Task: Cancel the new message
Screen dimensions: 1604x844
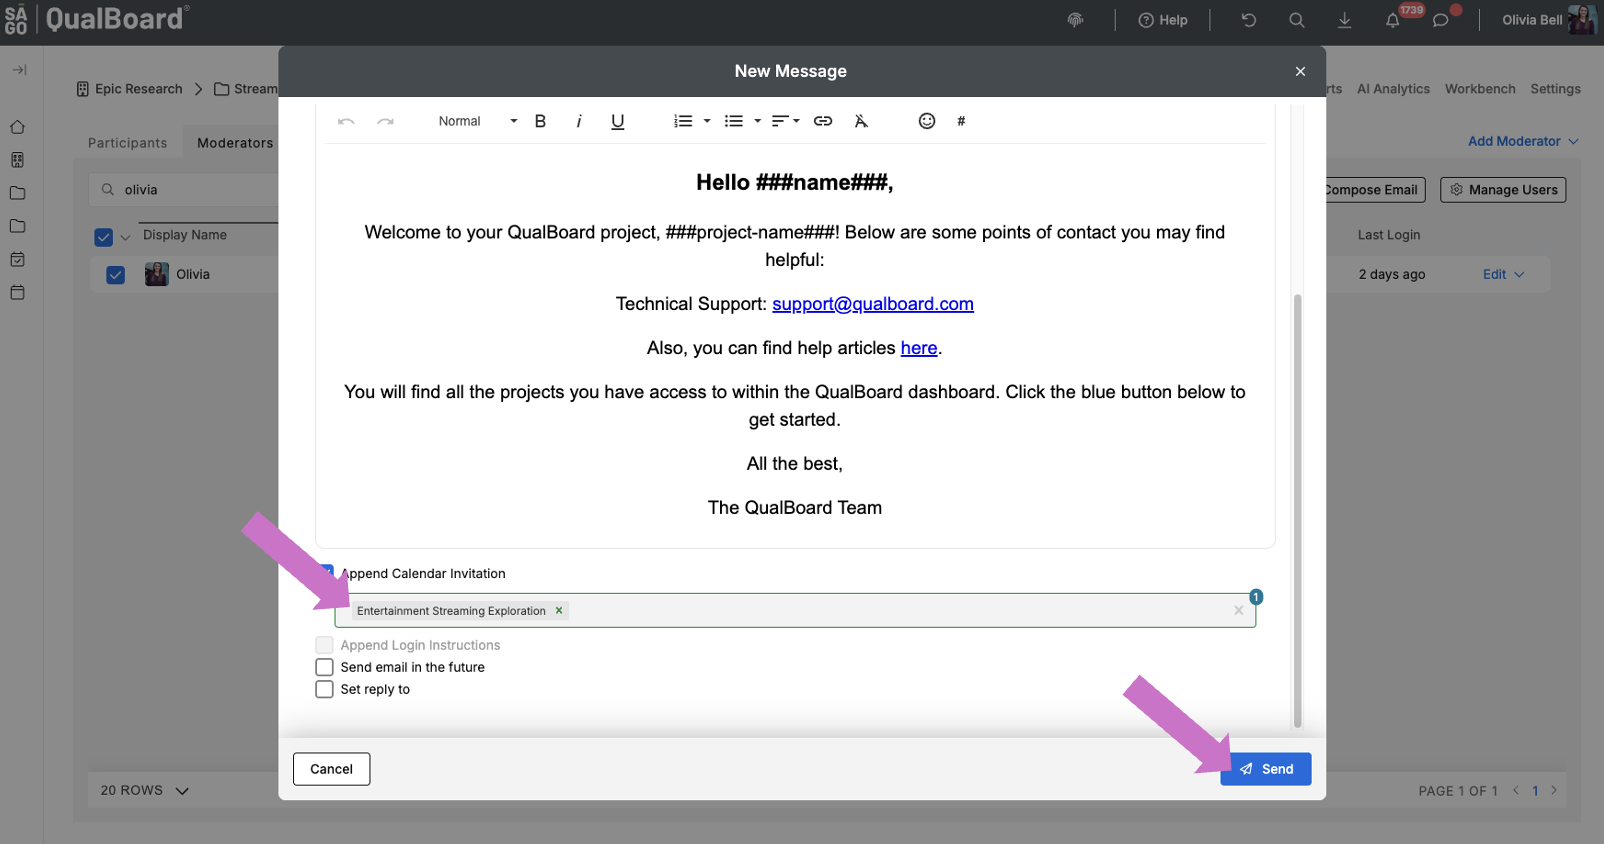Action: click(331, 769)
